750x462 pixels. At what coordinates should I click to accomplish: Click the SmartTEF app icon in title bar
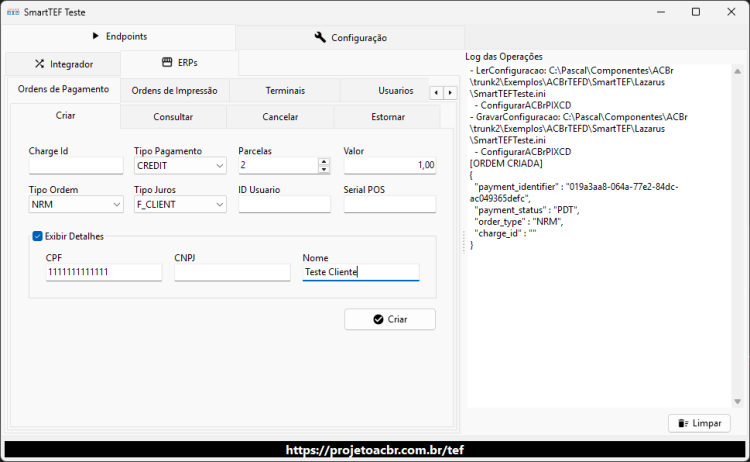pyautogui.click(x=13, y=12)
